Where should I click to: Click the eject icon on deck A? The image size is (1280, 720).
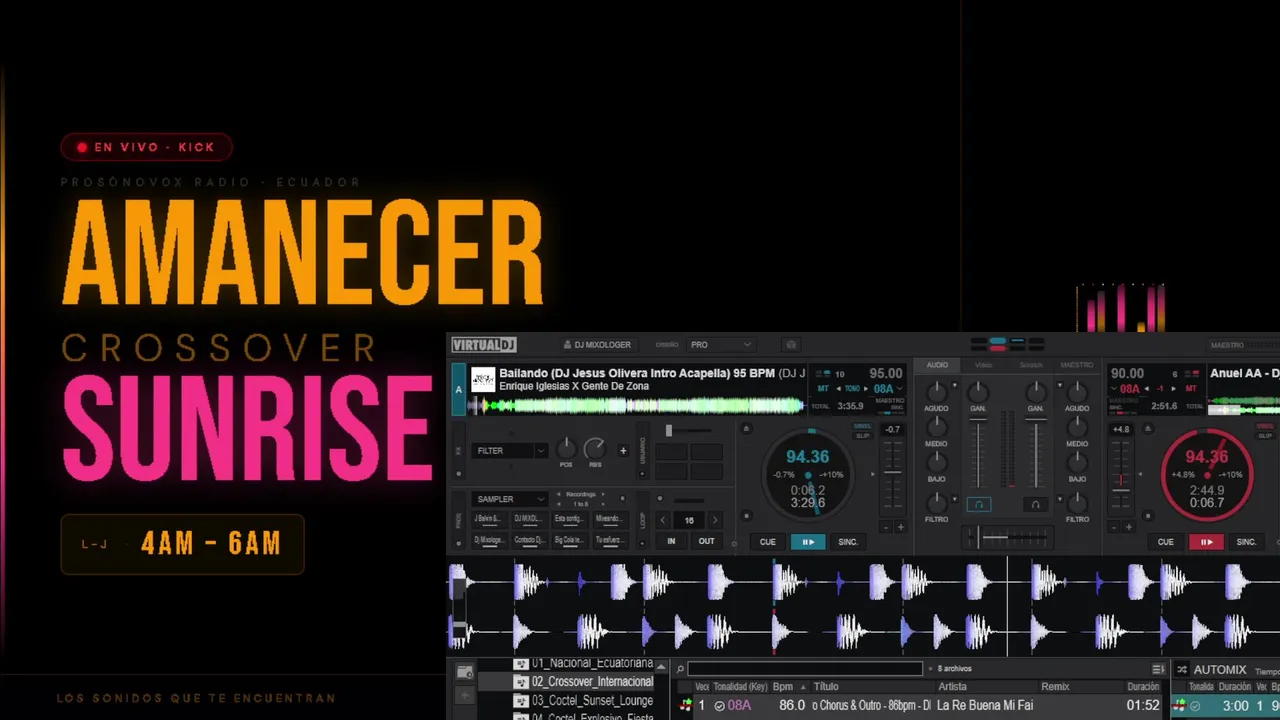pyautogui.click(x=746, y=428)
